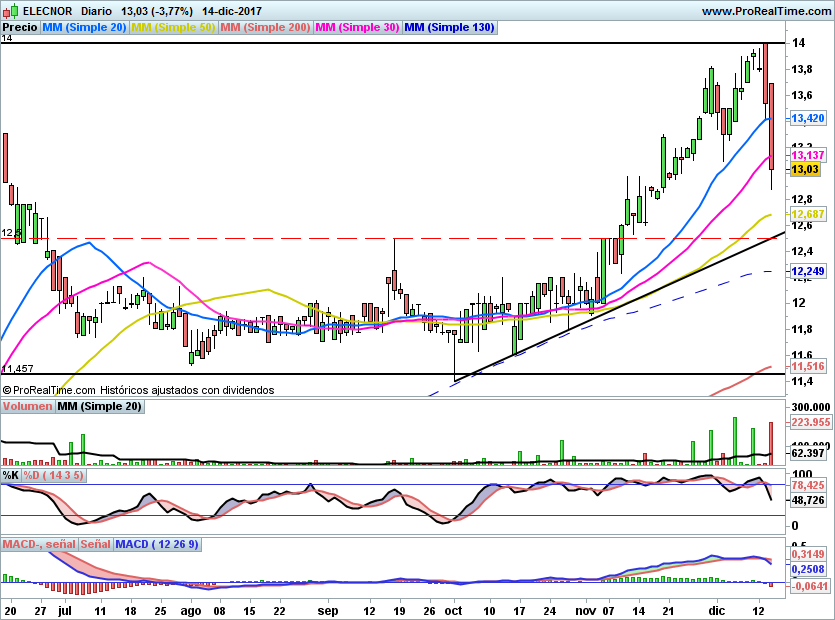The image size is (835, 620).
Task: Open the magenta MM (Simple 30) label
Action: click(357, 27)
